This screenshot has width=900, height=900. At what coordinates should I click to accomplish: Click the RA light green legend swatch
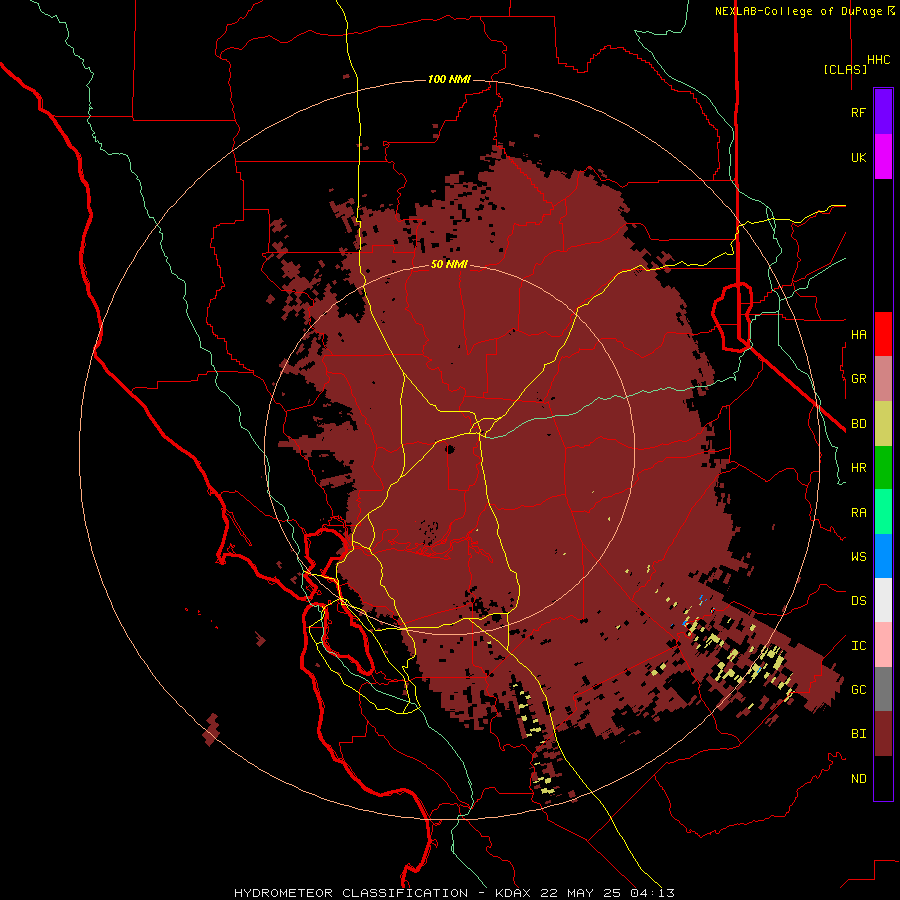(x=883, y=512)
